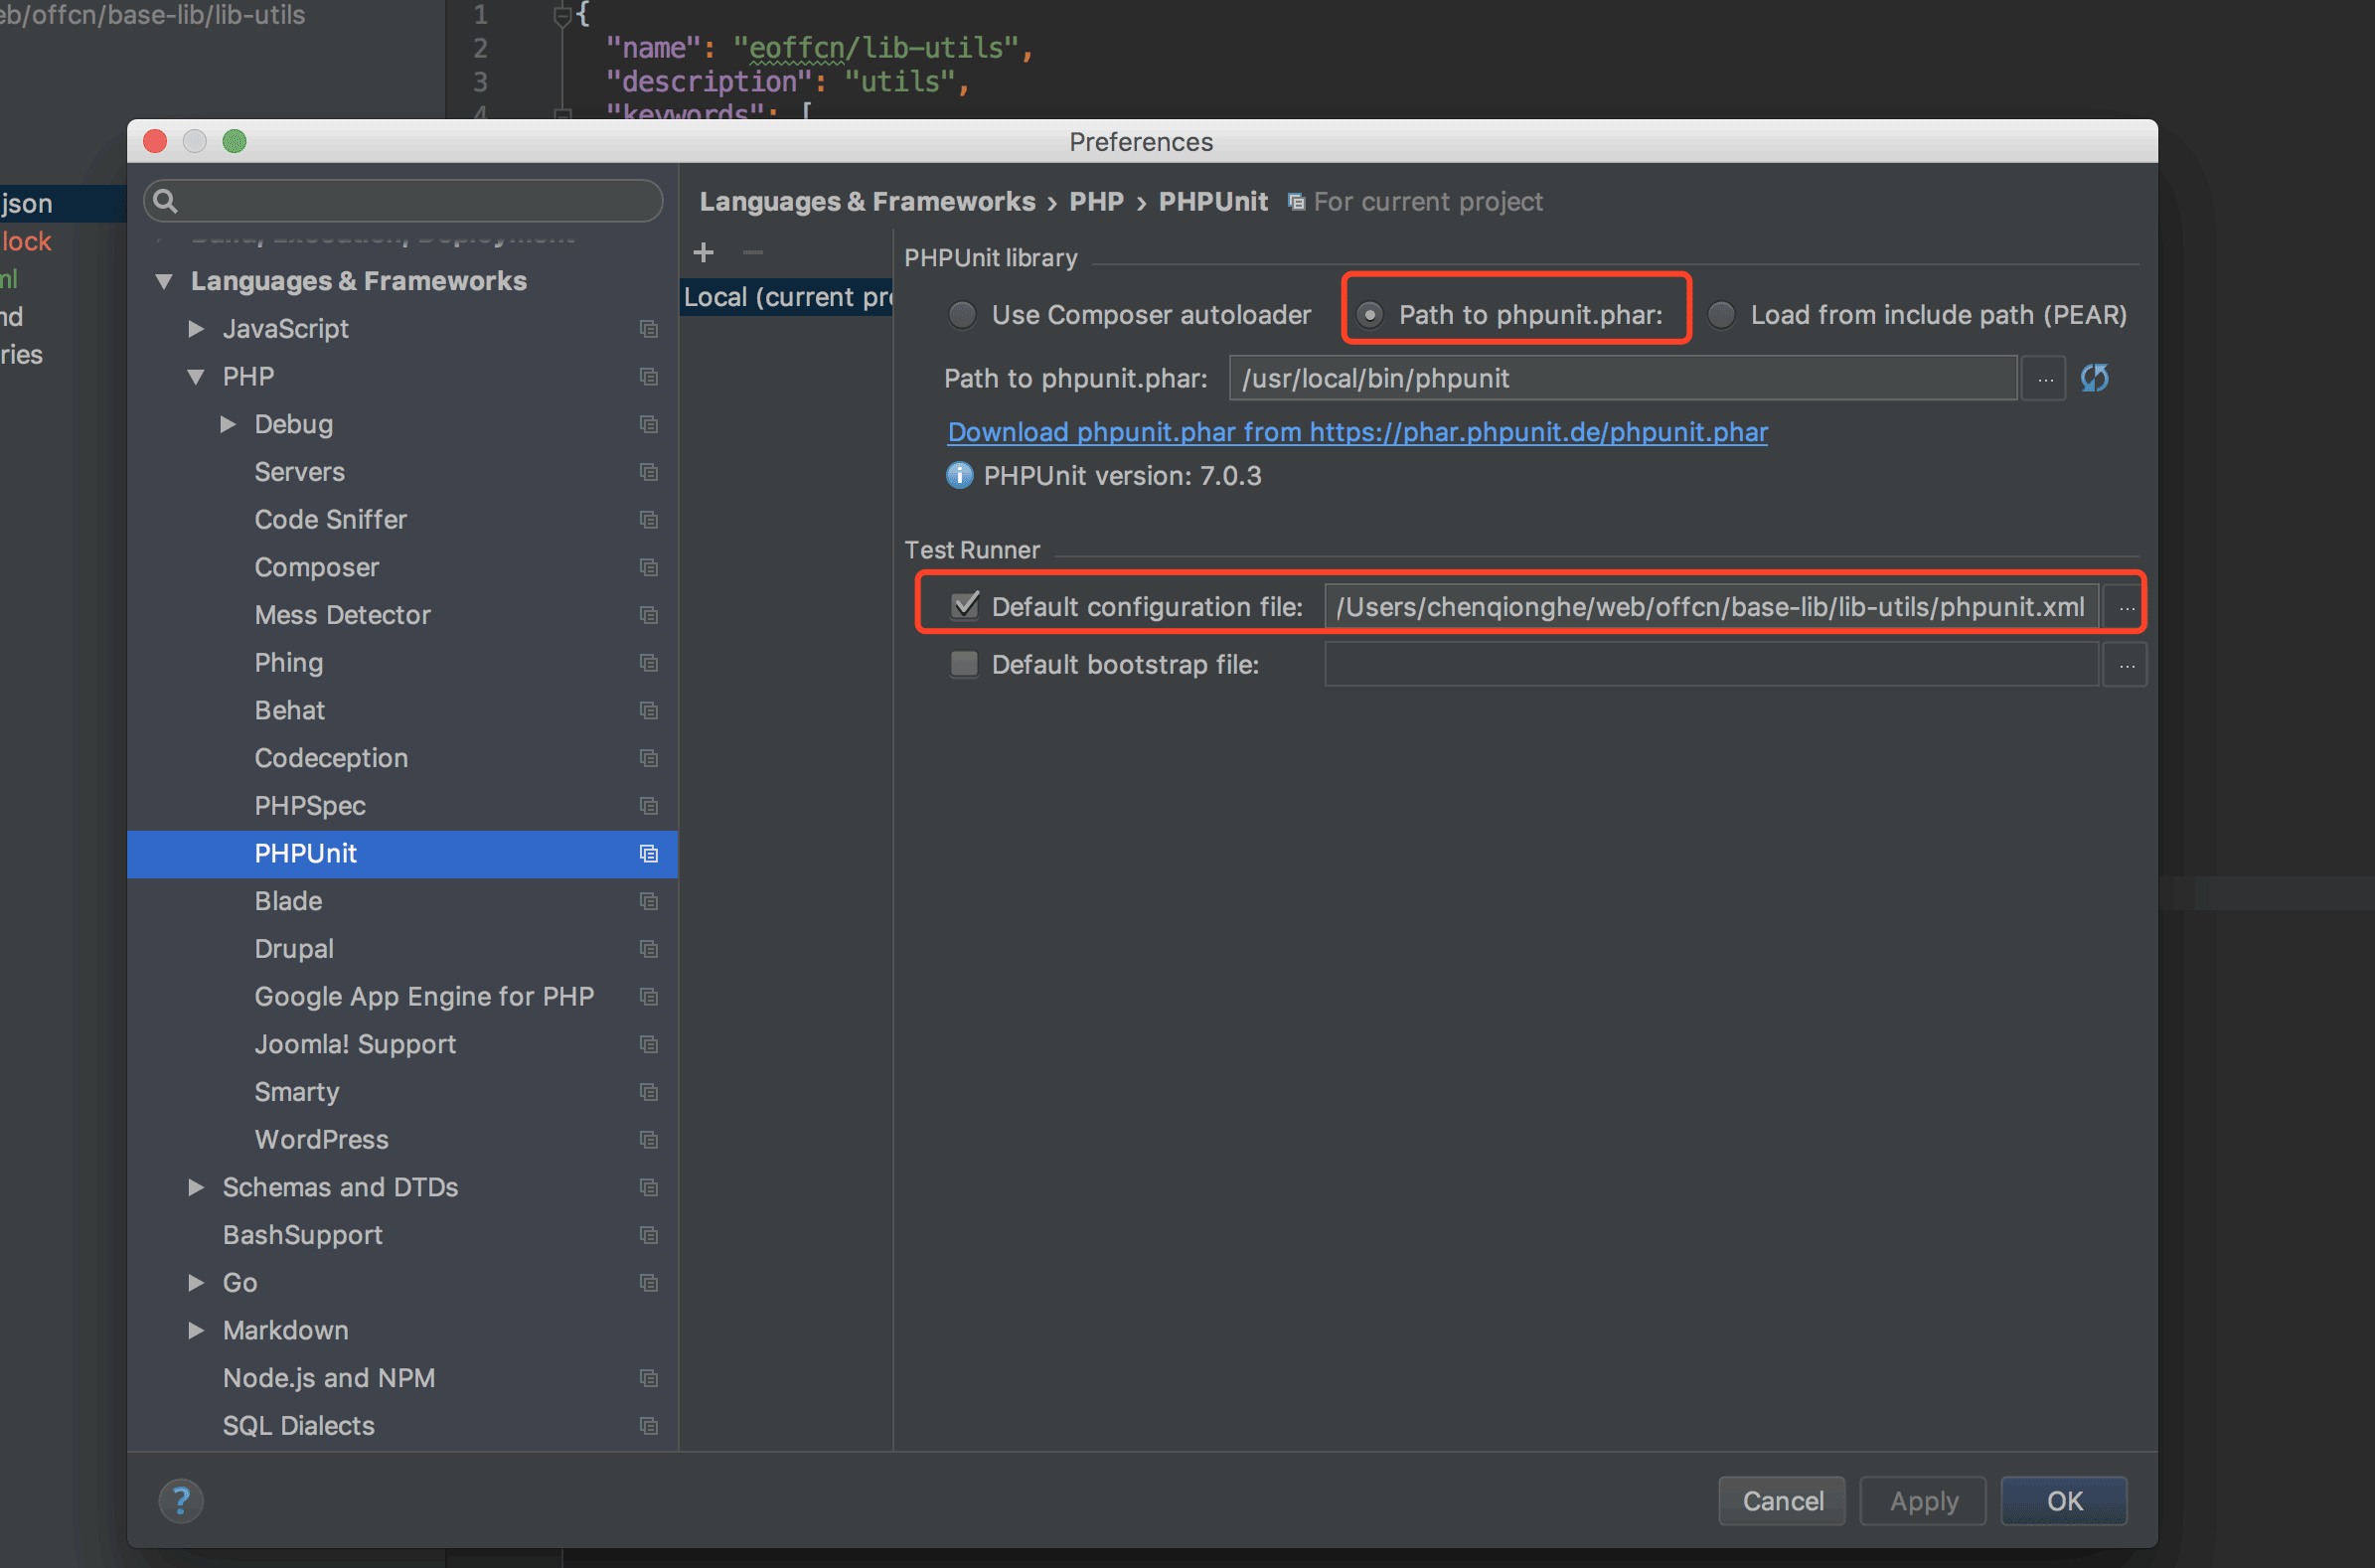Collapse the PHP settings node
This screenshot has width=2375, height=1568.
[196, 376]
